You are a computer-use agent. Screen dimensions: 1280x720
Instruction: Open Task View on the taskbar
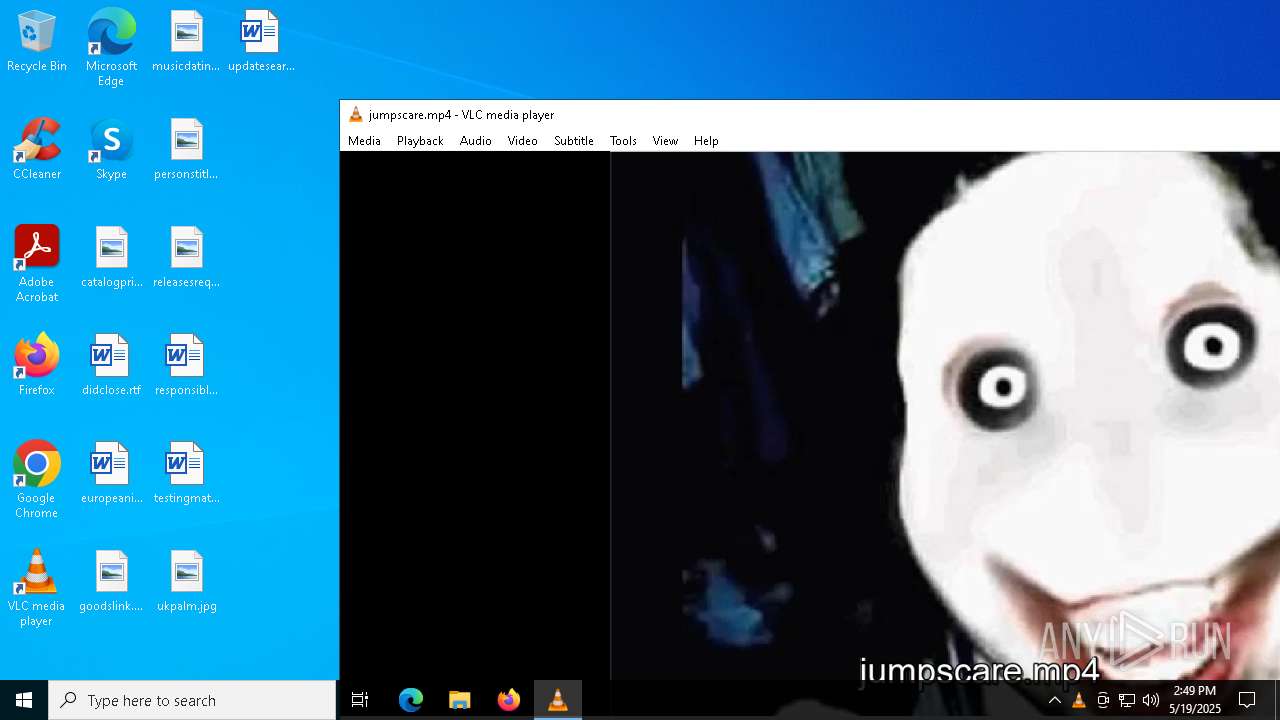[x=360, y=700]
